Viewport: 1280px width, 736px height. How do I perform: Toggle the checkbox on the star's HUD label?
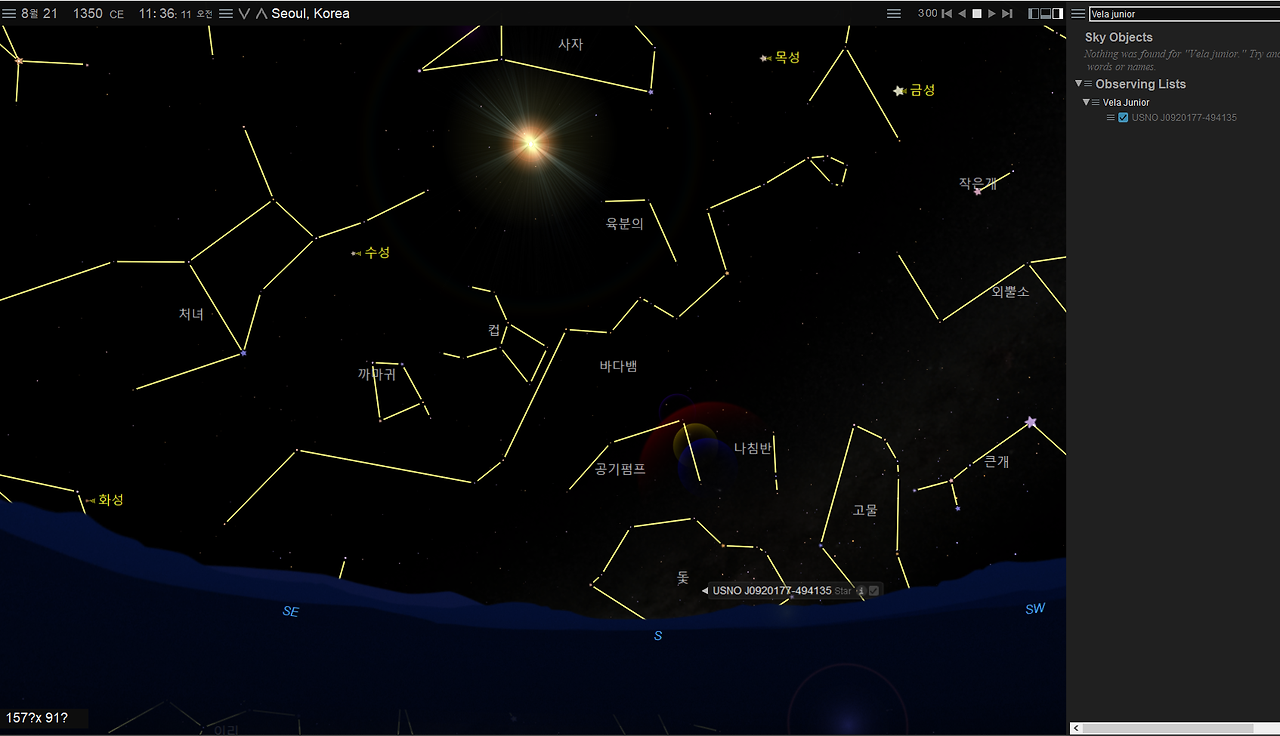(x=874, y=591)
